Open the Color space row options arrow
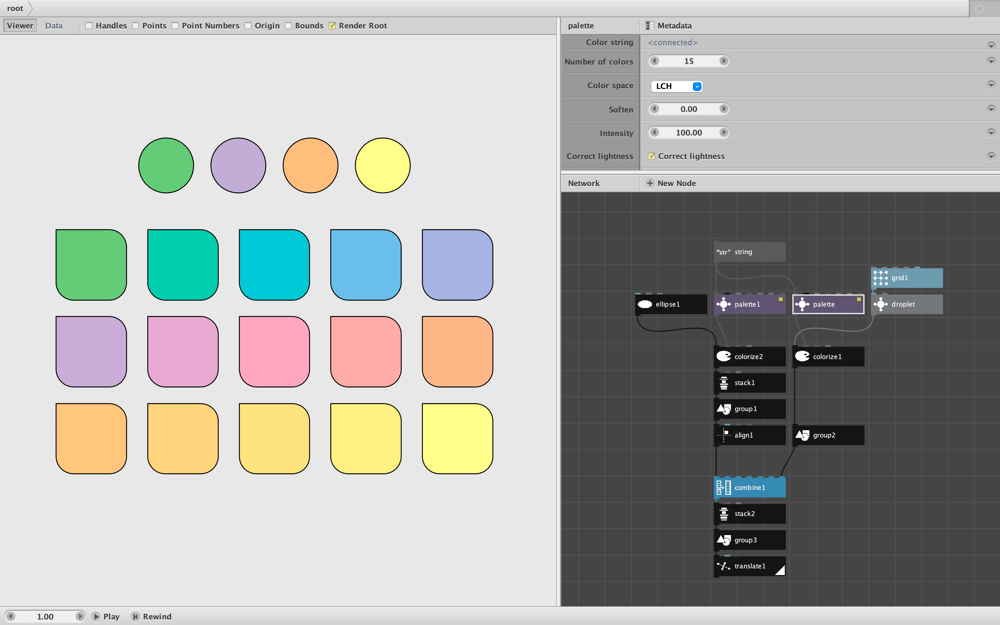 [990, 85]
